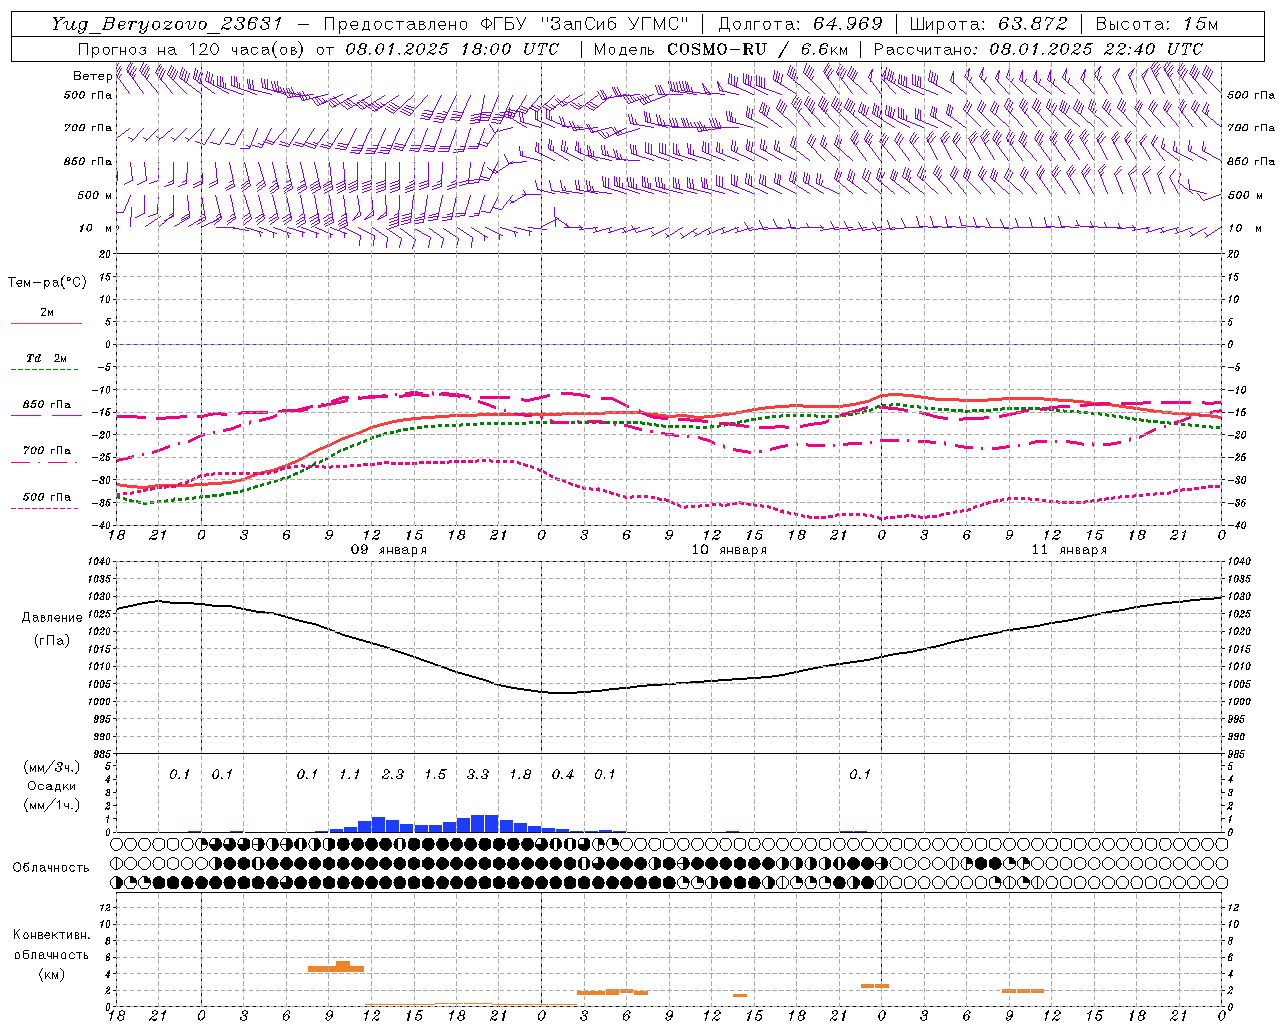This screenshot has width=1280, height=1024.
Task: Click the 1.8 precipitation total value
Action: coord(520,774)
